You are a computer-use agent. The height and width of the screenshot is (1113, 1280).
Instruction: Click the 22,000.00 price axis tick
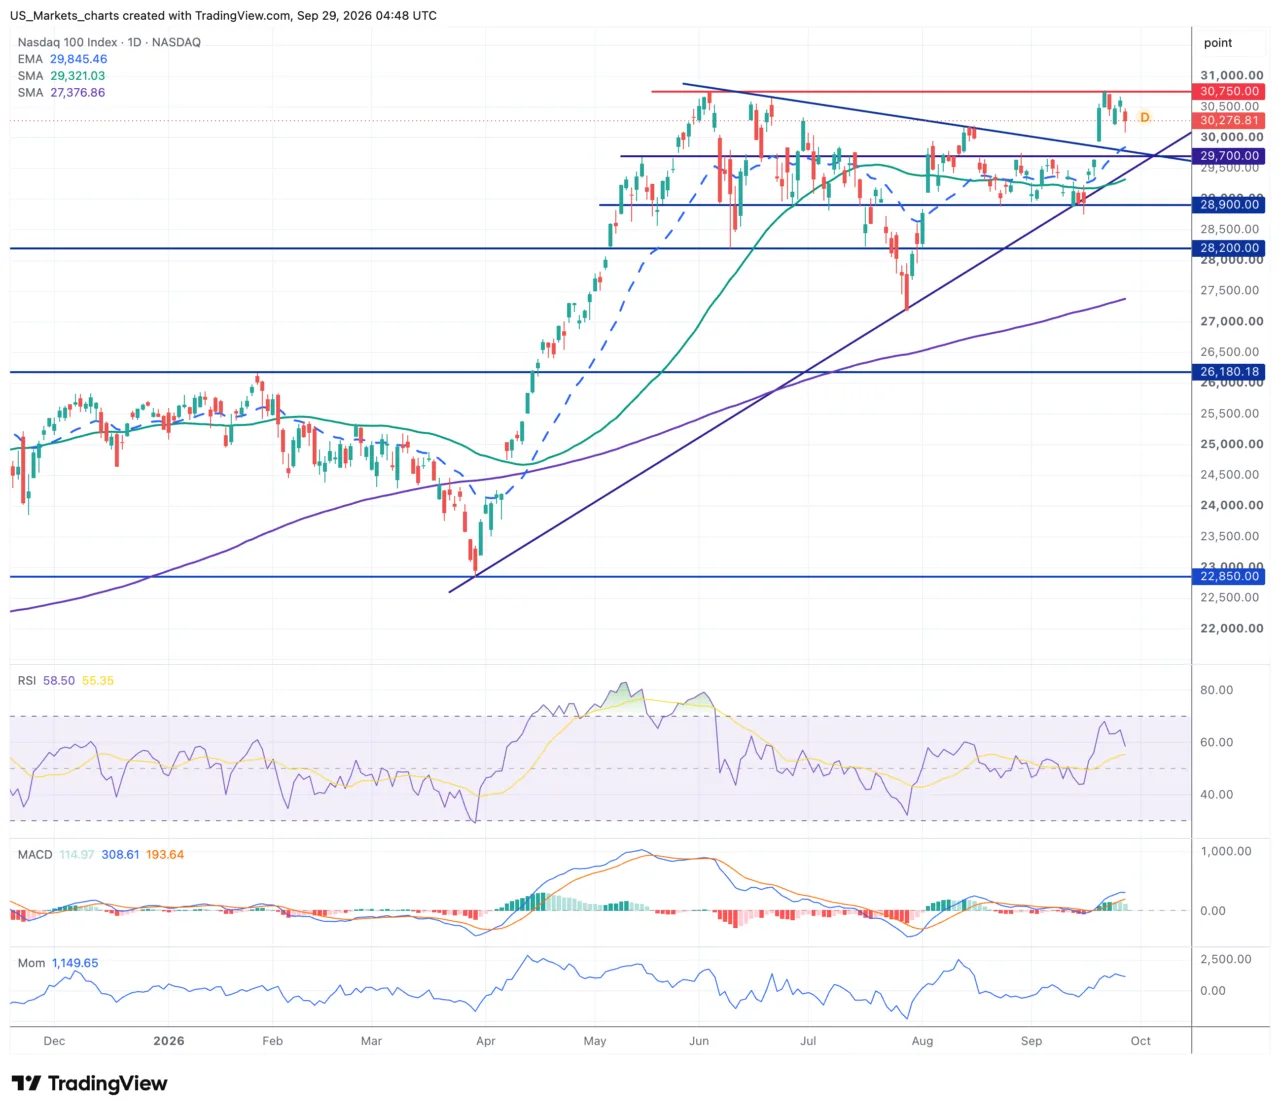coord(1232,628)
